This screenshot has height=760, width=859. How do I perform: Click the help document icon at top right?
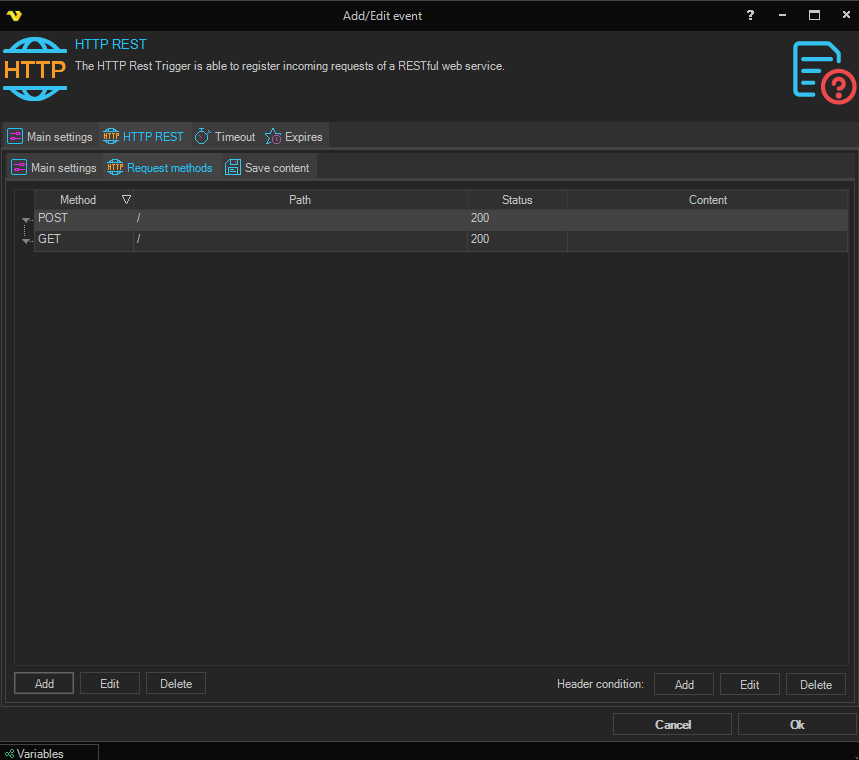tap(823, 70)
